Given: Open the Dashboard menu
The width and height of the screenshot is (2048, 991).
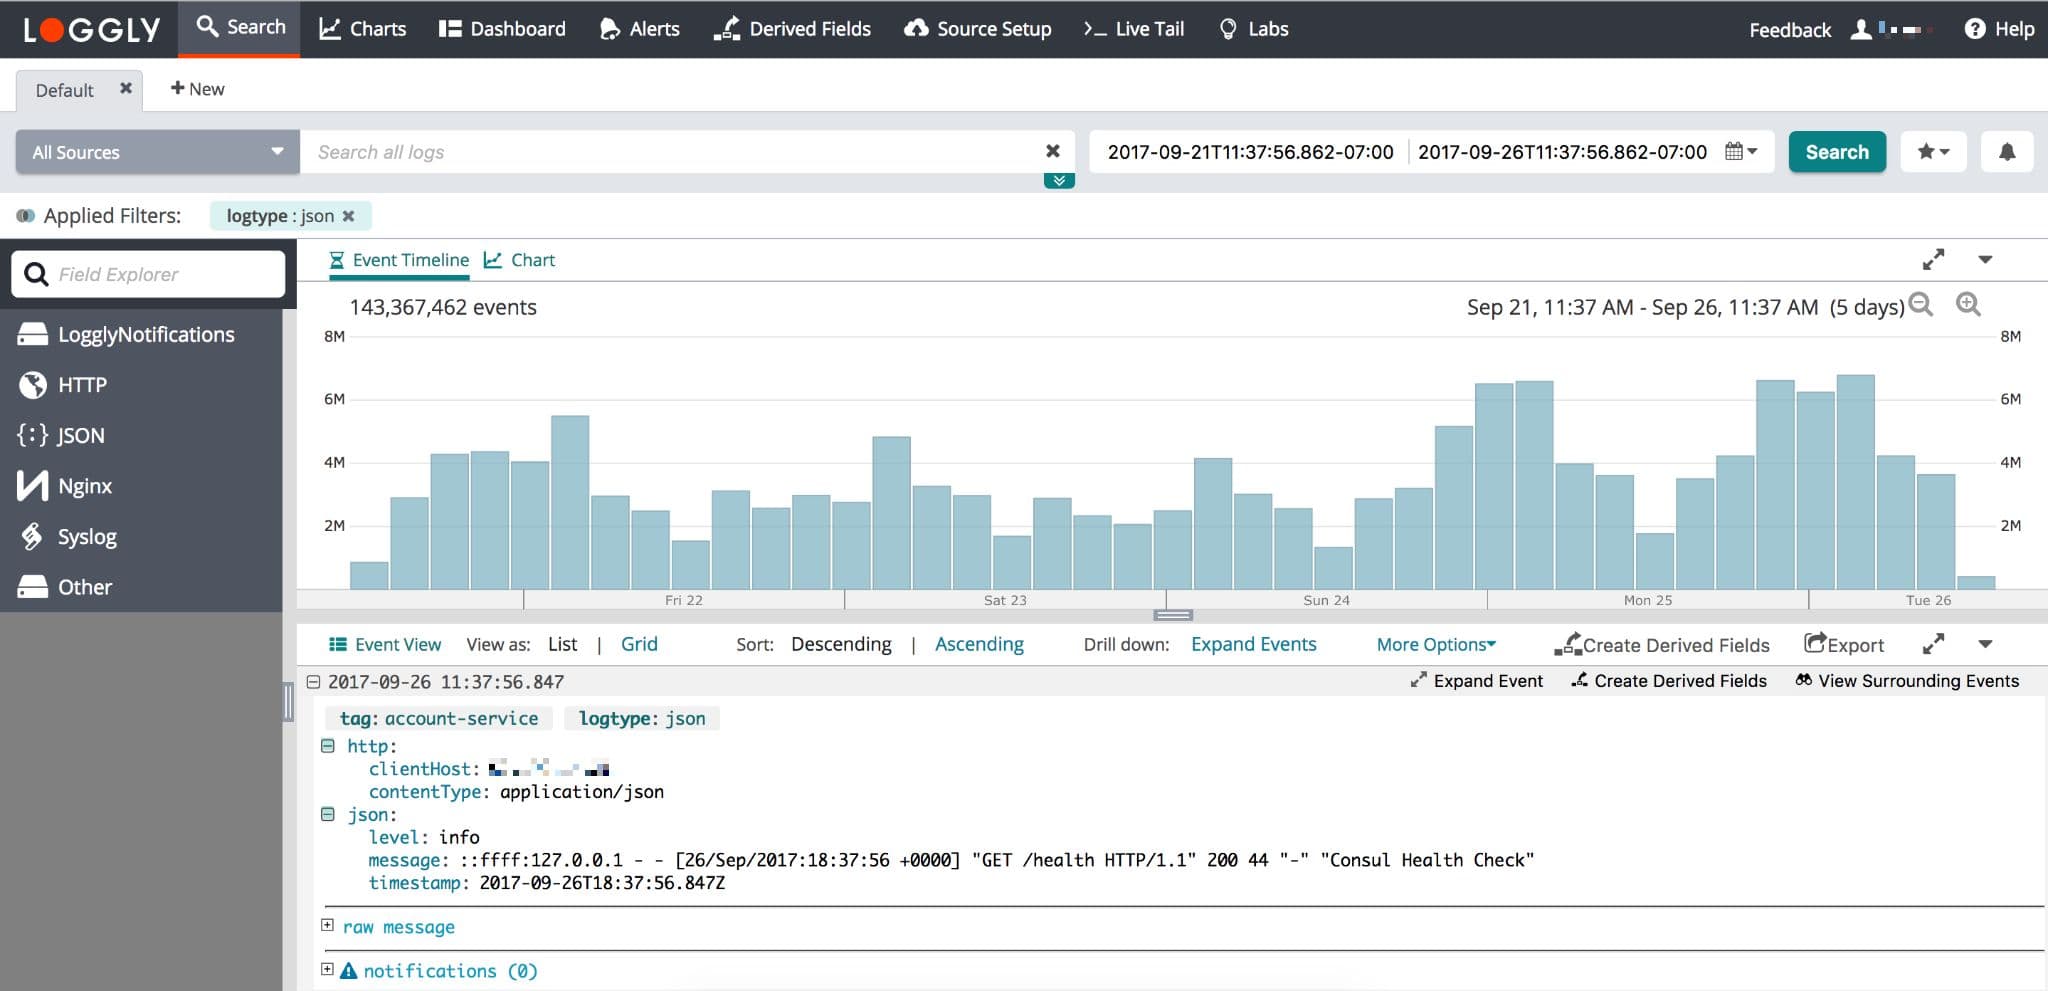Looking at the screenshot, I should (502, 29).
